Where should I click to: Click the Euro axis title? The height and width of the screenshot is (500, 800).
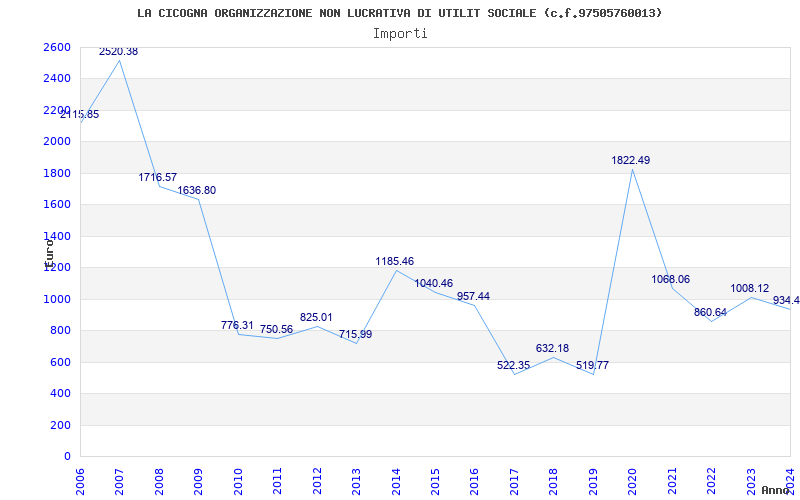48,253
